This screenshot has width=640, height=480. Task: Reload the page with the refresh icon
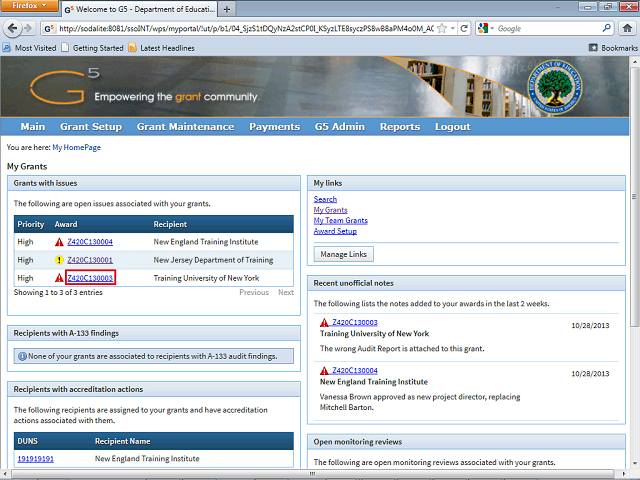(464, 28)
